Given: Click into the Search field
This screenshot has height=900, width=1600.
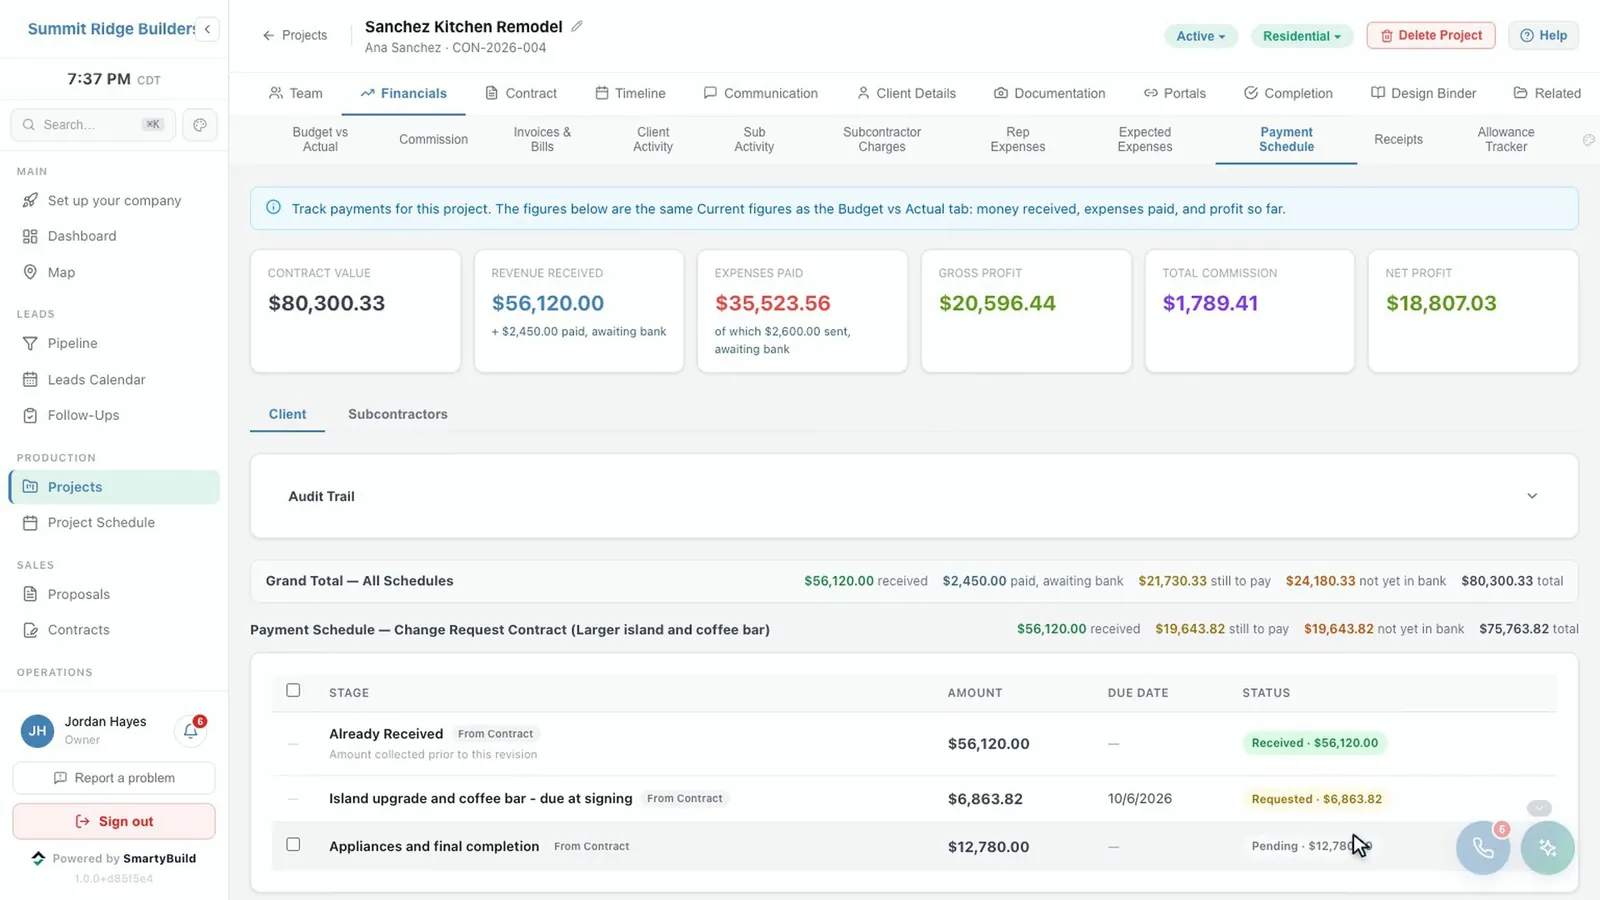Looking at the screenshot, I should (x=93, y=125).
